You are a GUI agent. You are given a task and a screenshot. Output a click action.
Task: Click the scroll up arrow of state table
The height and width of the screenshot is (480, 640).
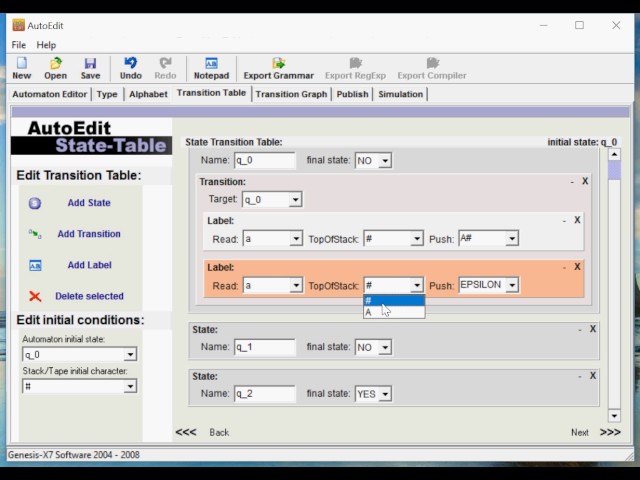pos(614,155)
